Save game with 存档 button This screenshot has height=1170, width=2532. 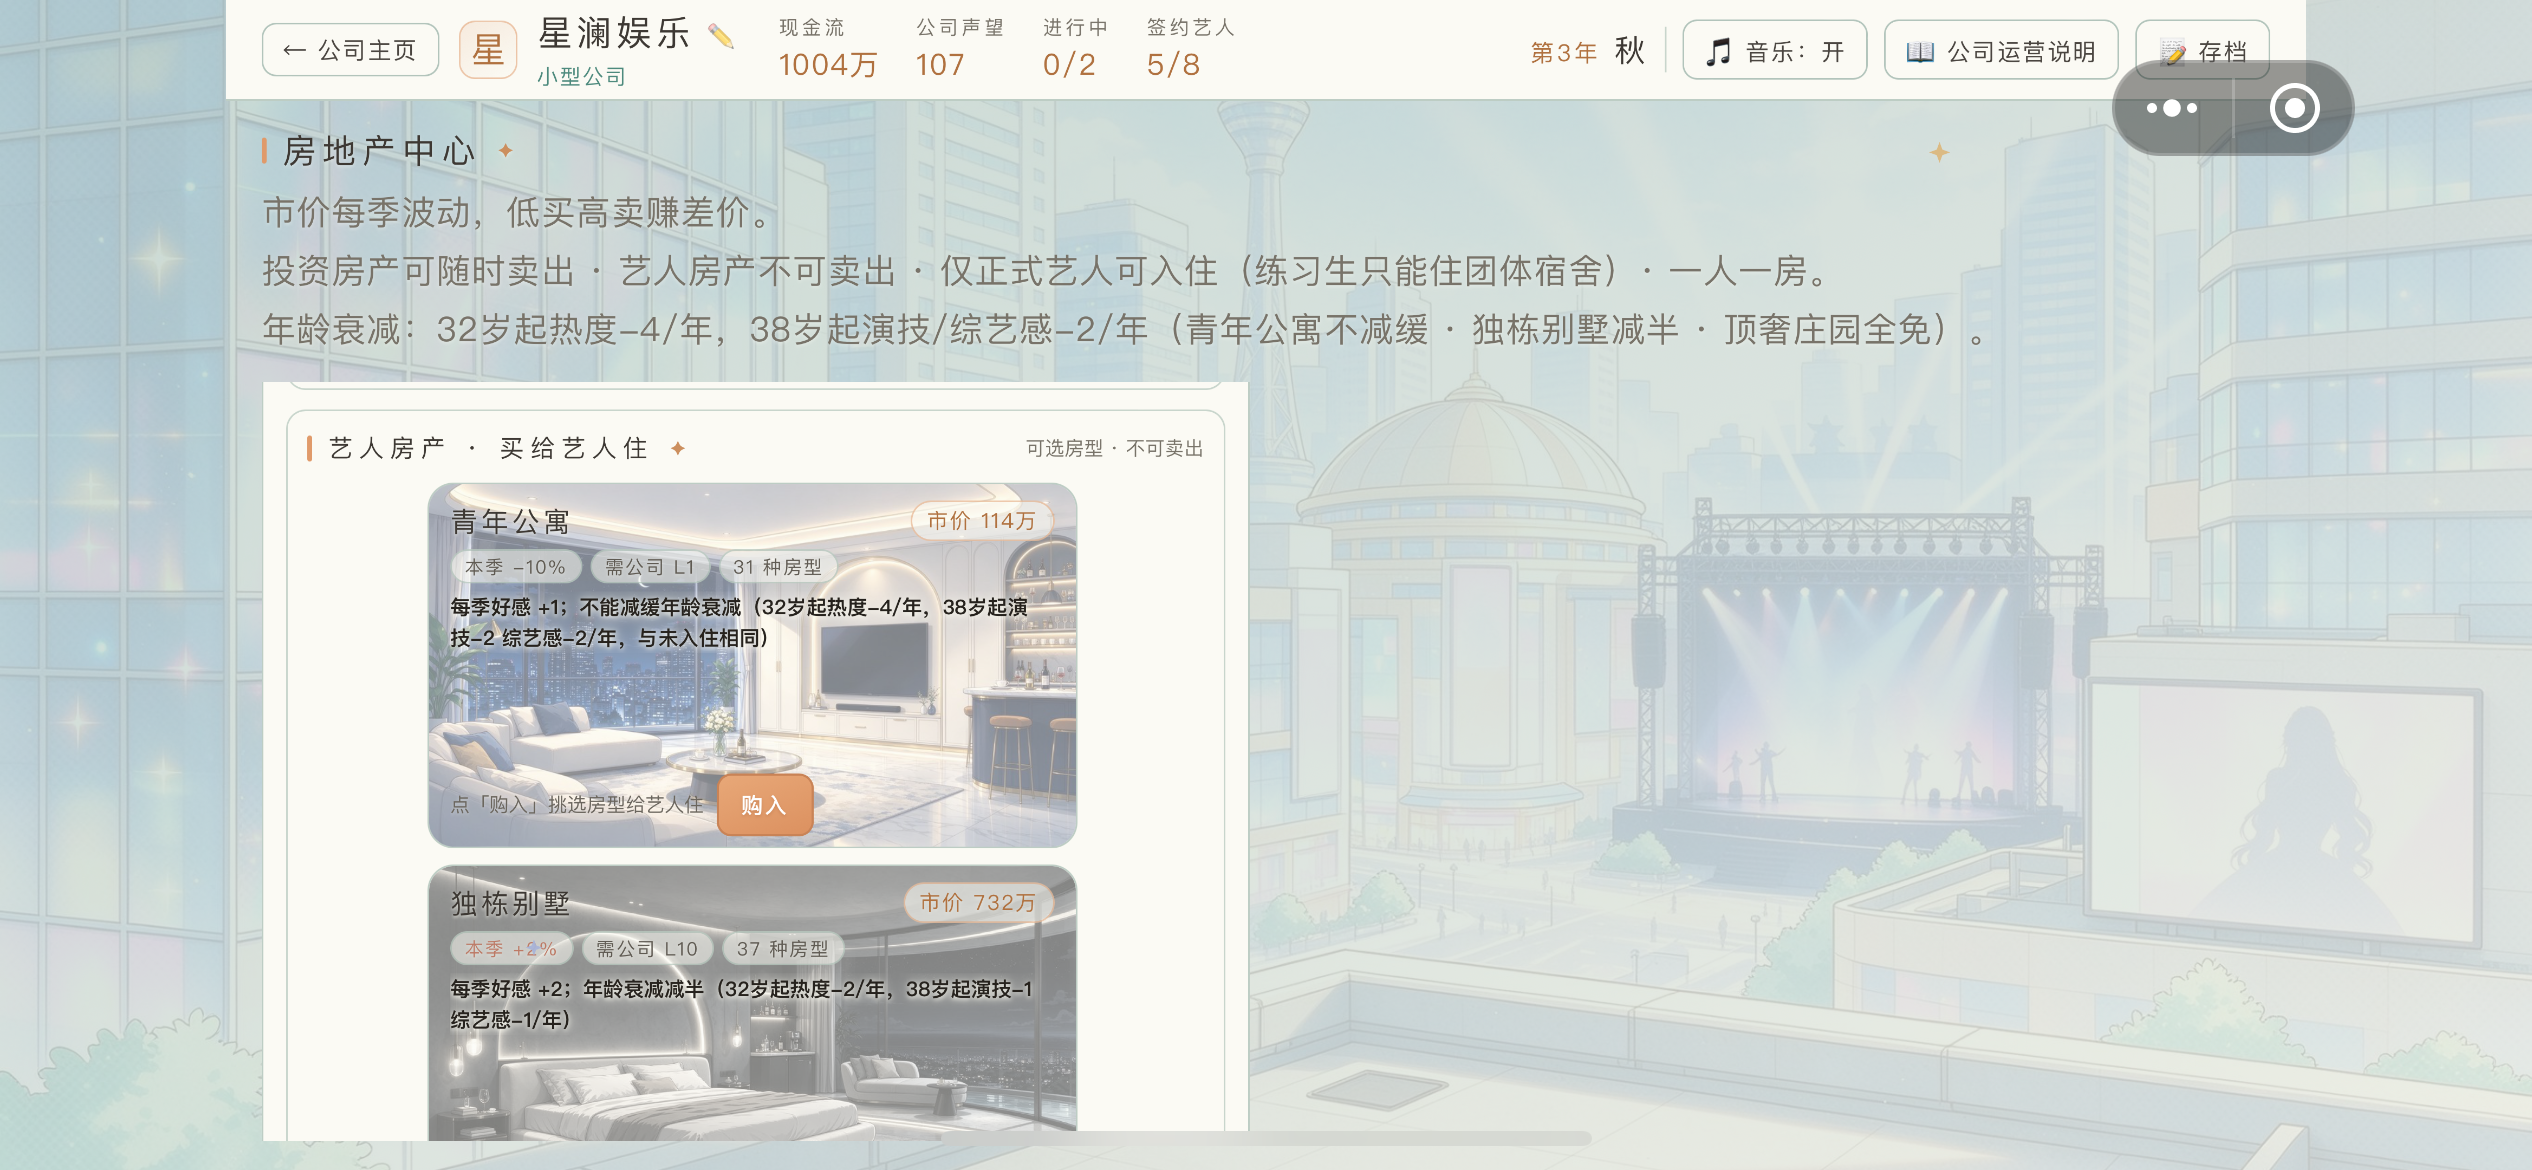tap(2202, 50)
